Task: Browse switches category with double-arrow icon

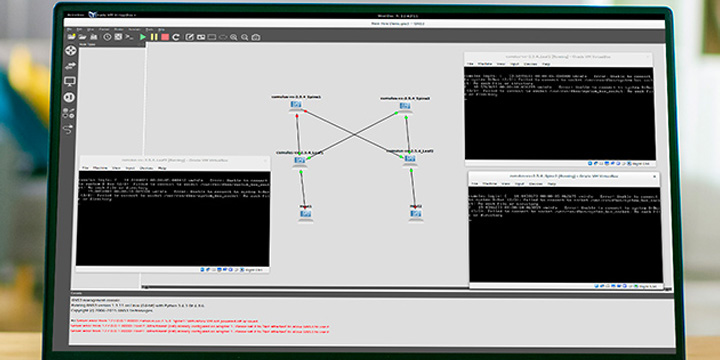Action: click(70, 66)
